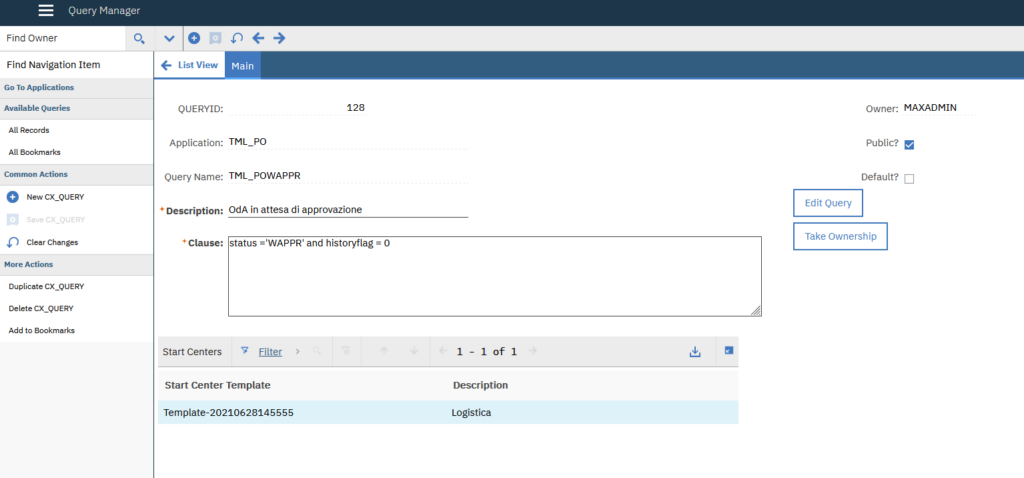The image size is (1024, 478).
Task: Enable the Default? checkbox
Action: pos(909,179)
